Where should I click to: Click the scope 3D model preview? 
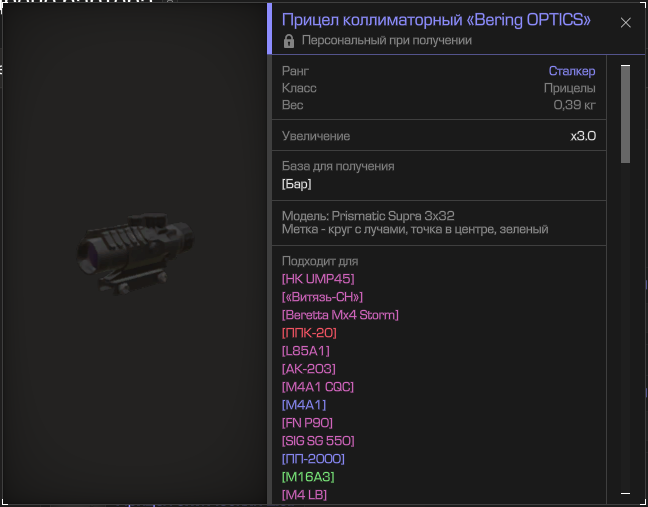click(135, 253)
